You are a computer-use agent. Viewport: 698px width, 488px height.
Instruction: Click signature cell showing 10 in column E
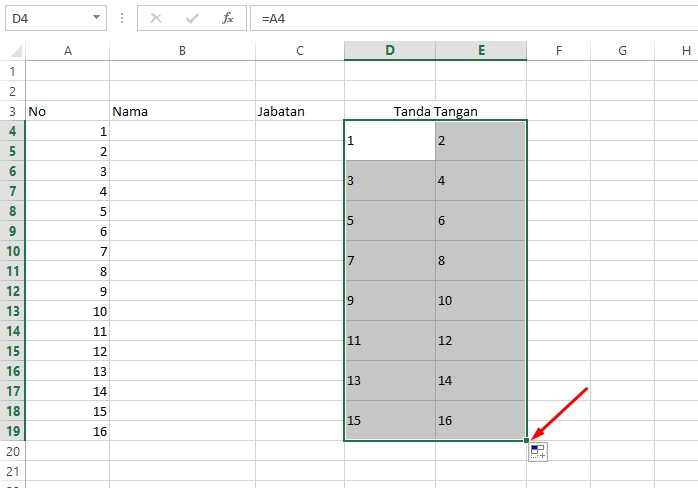point(481,301)
